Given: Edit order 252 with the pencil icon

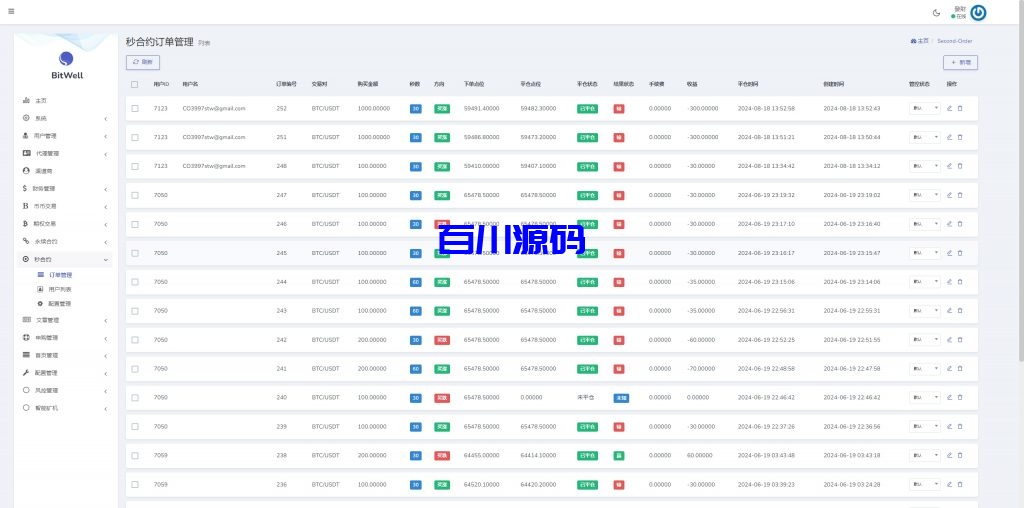Looking at the screenshot, I should [950, 108].
